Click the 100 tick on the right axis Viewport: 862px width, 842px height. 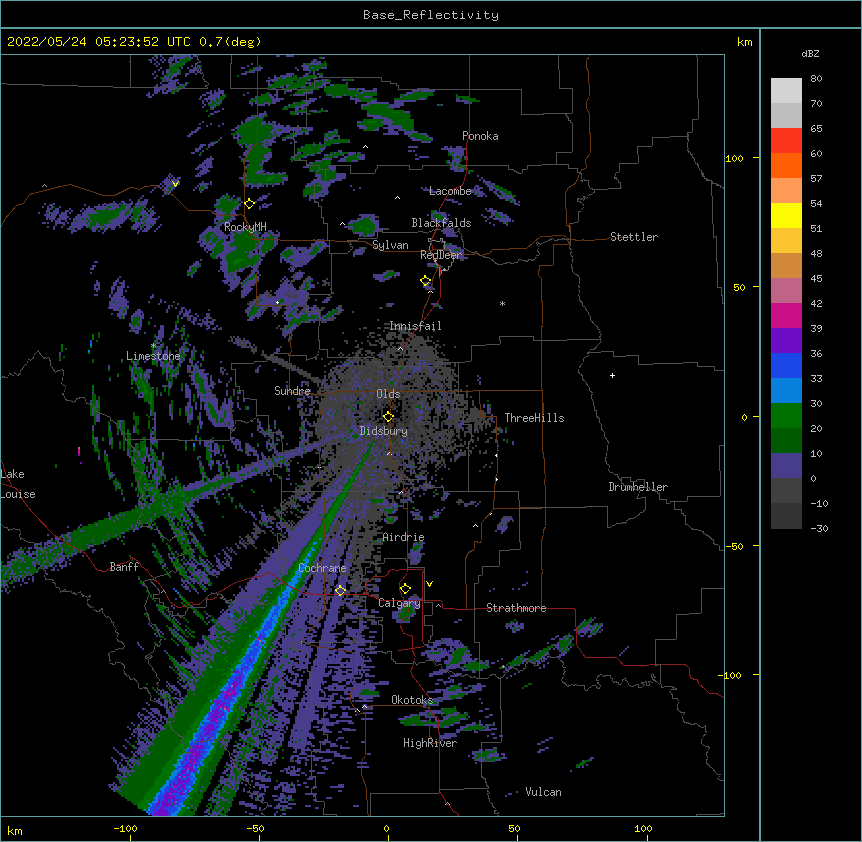click(x=734, y=158)
